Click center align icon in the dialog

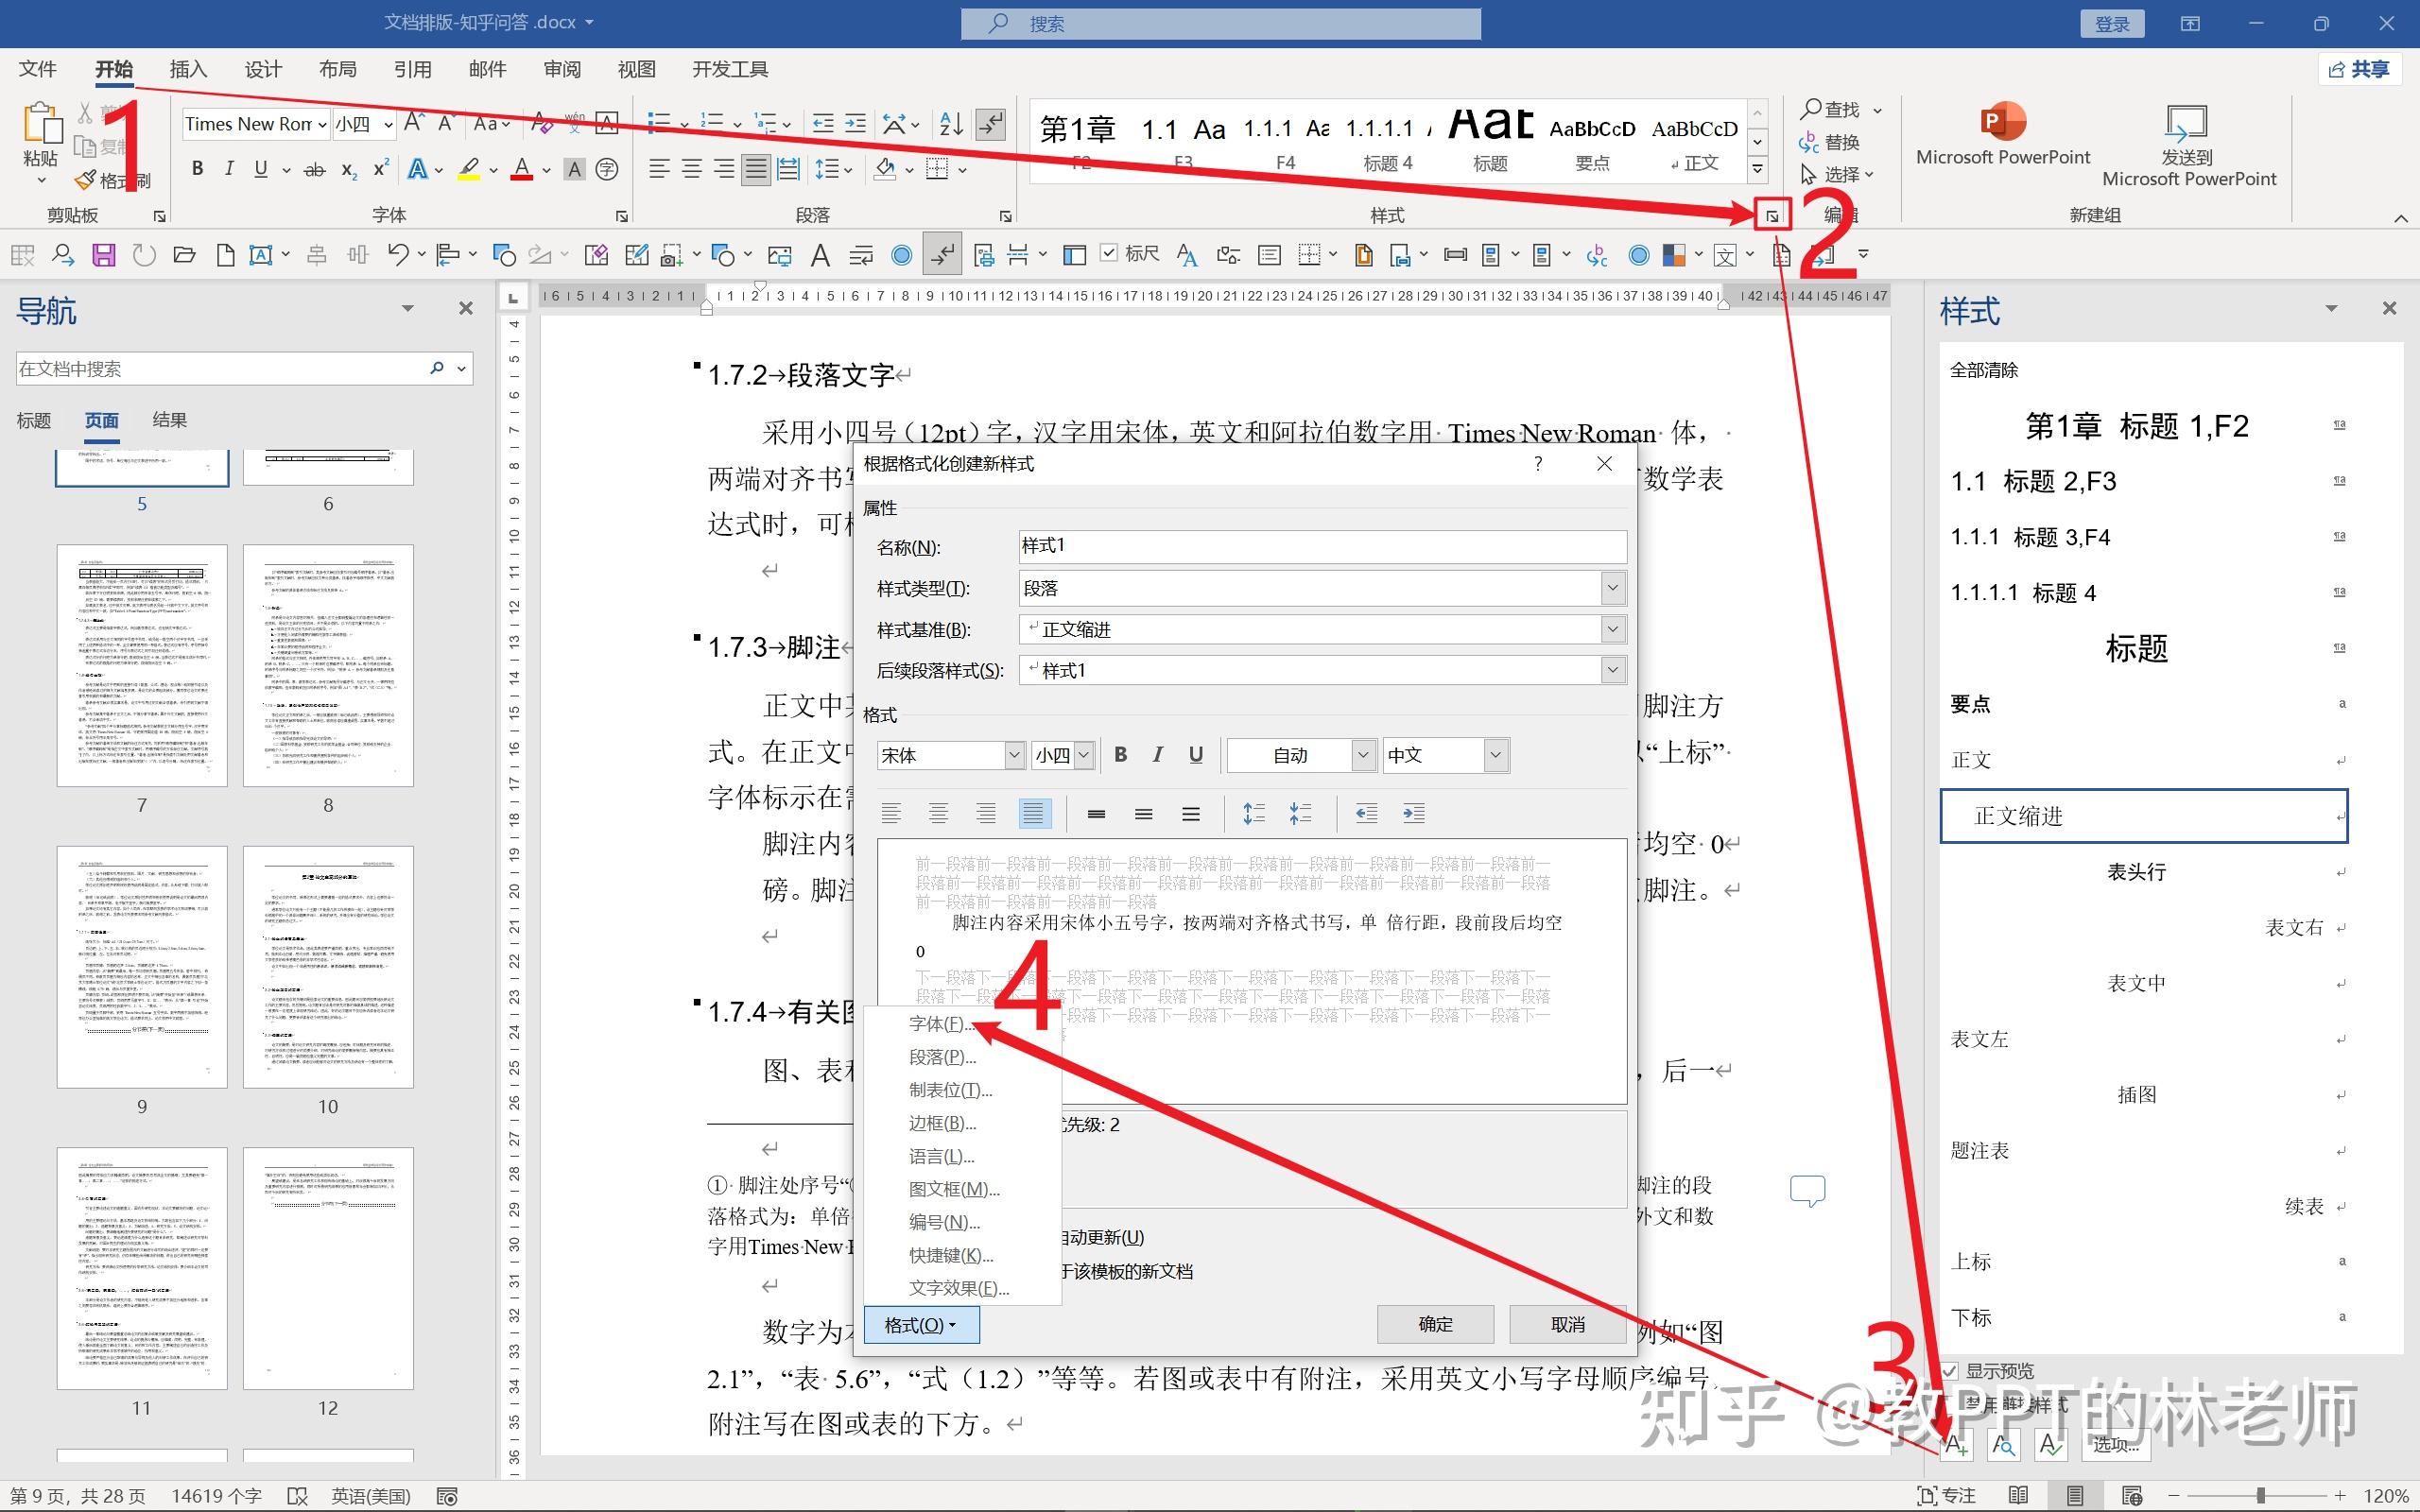[938, 814]
